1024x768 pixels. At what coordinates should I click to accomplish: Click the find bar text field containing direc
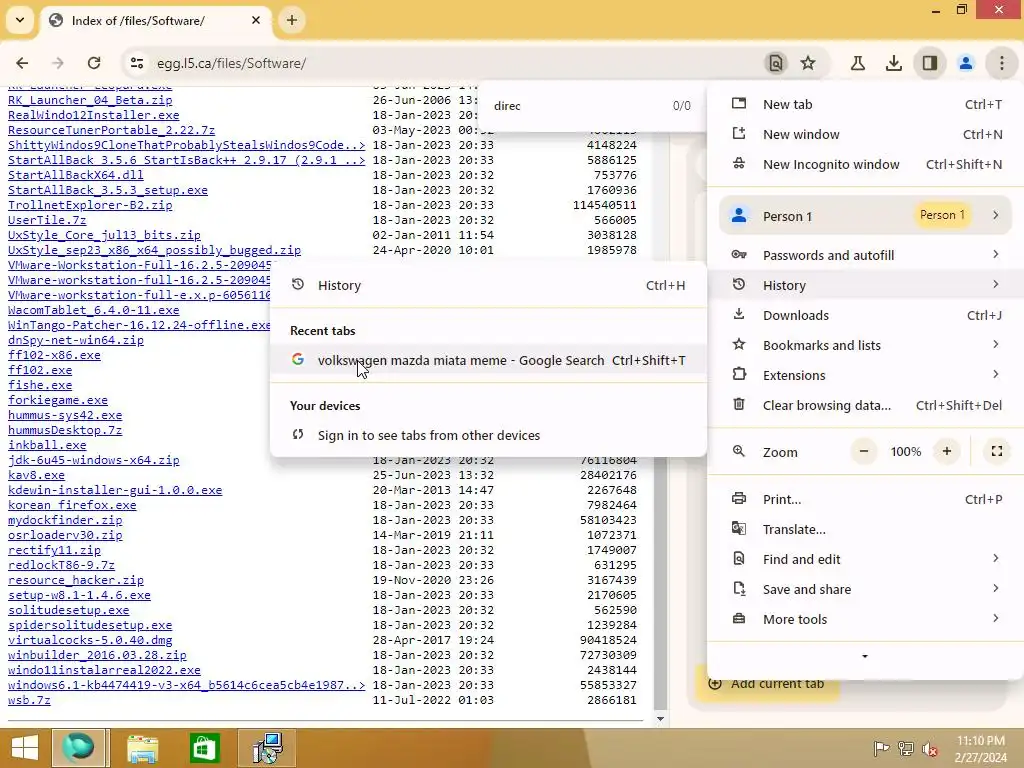tap(575, 106)
